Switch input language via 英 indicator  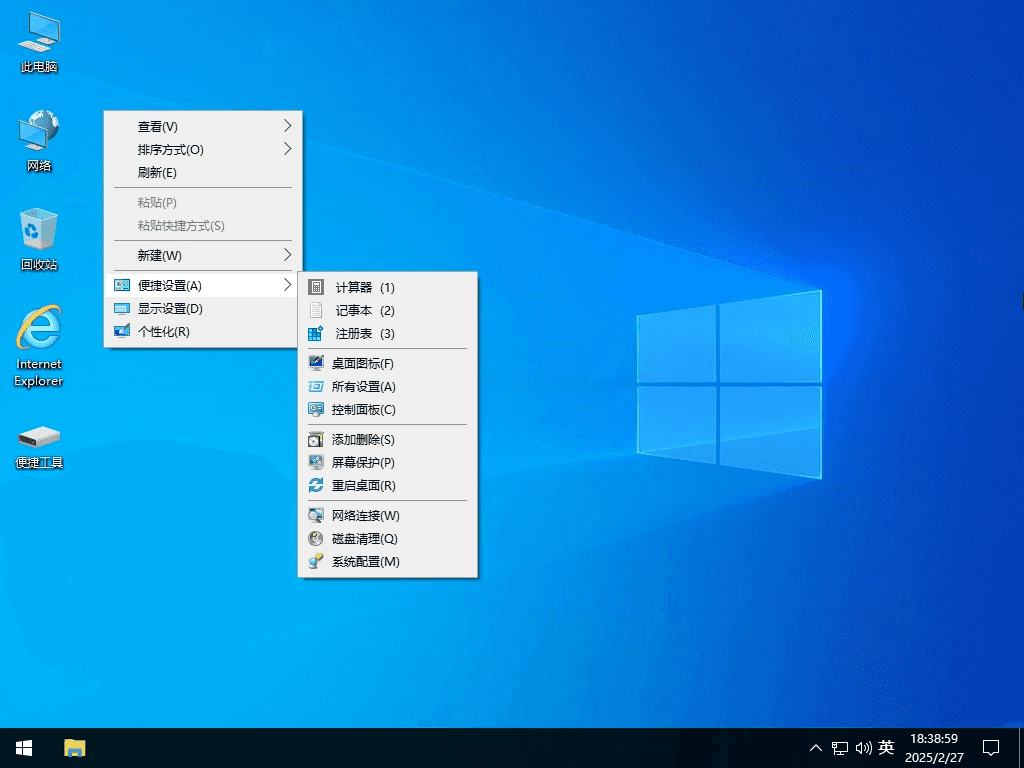click(886, 747)
